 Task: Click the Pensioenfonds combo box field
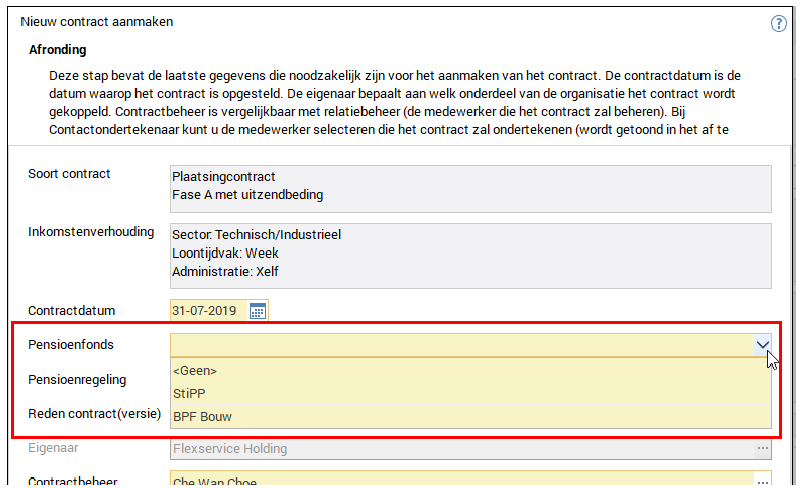pyautogui.click(x=460, y=345)
